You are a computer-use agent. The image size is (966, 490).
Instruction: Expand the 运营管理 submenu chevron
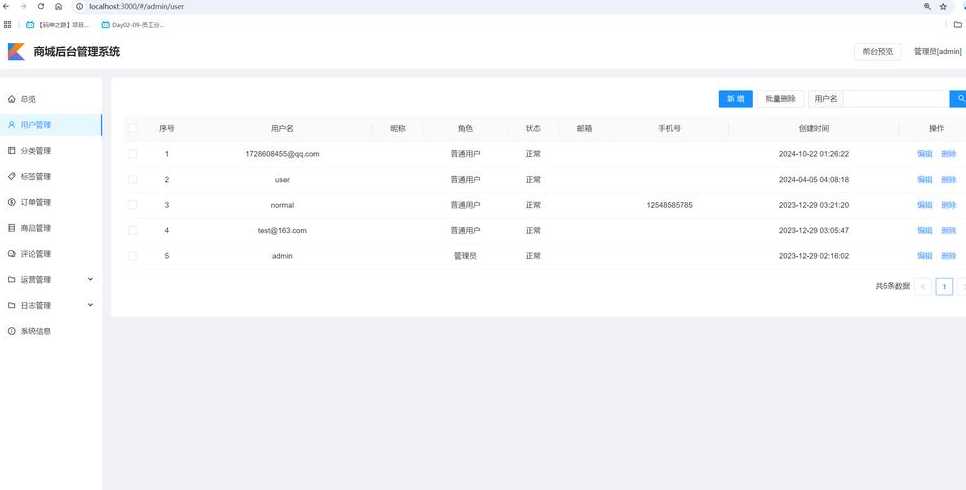coord(91,279)
